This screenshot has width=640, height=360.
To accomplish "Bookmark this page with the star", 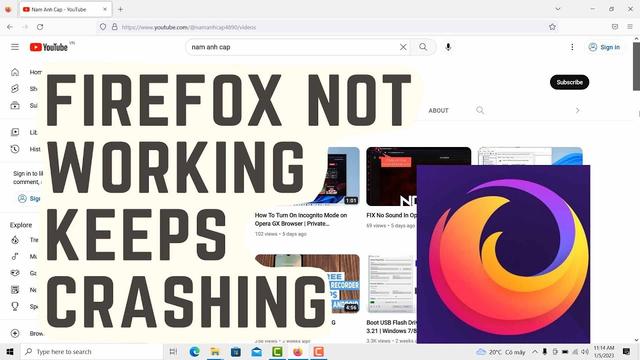I will (552, 27).
